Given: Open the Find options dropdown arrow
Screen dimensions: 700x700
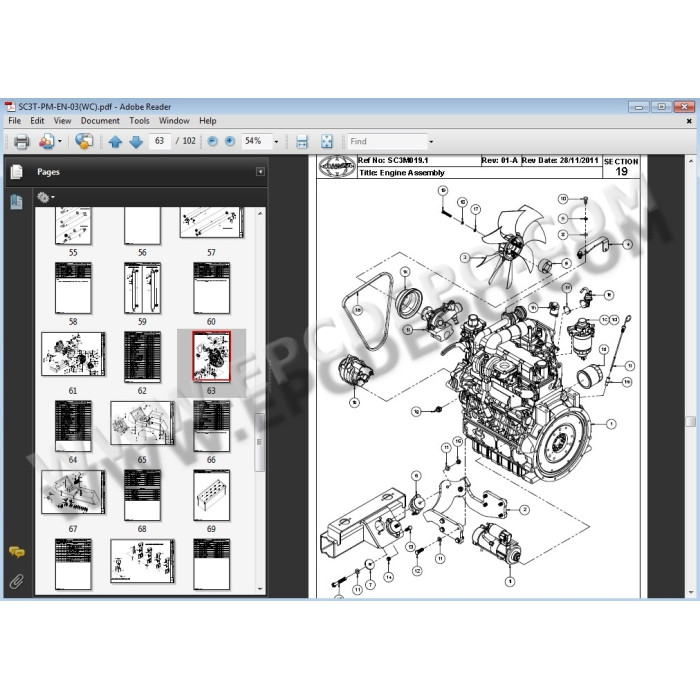Looking at the screenshot, I should point(431,142).
